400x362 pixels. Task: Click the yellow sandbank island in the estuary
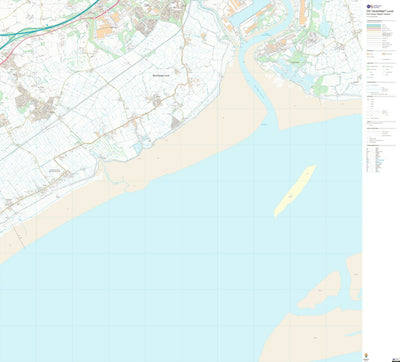[x=295, y=191]
